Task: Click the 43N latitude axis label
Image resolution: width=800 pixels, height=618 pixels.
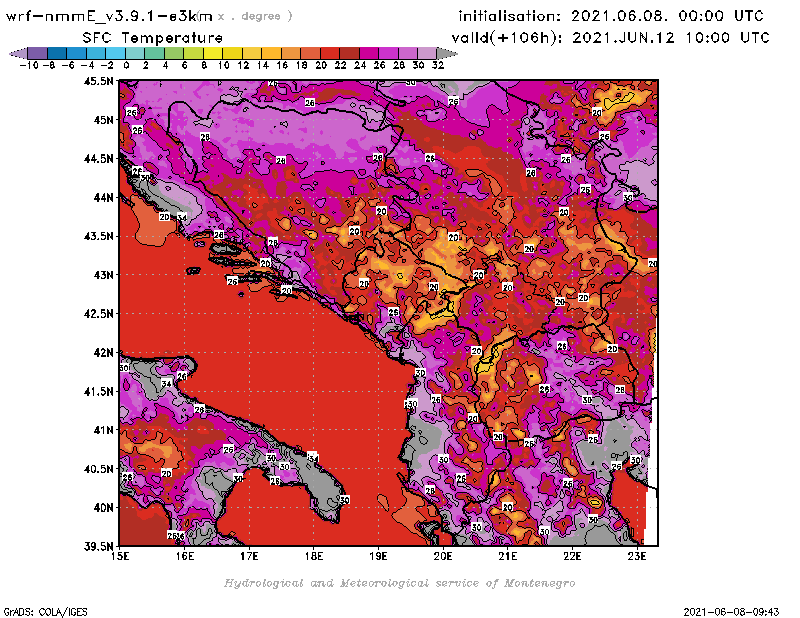Action: (103, 275)
